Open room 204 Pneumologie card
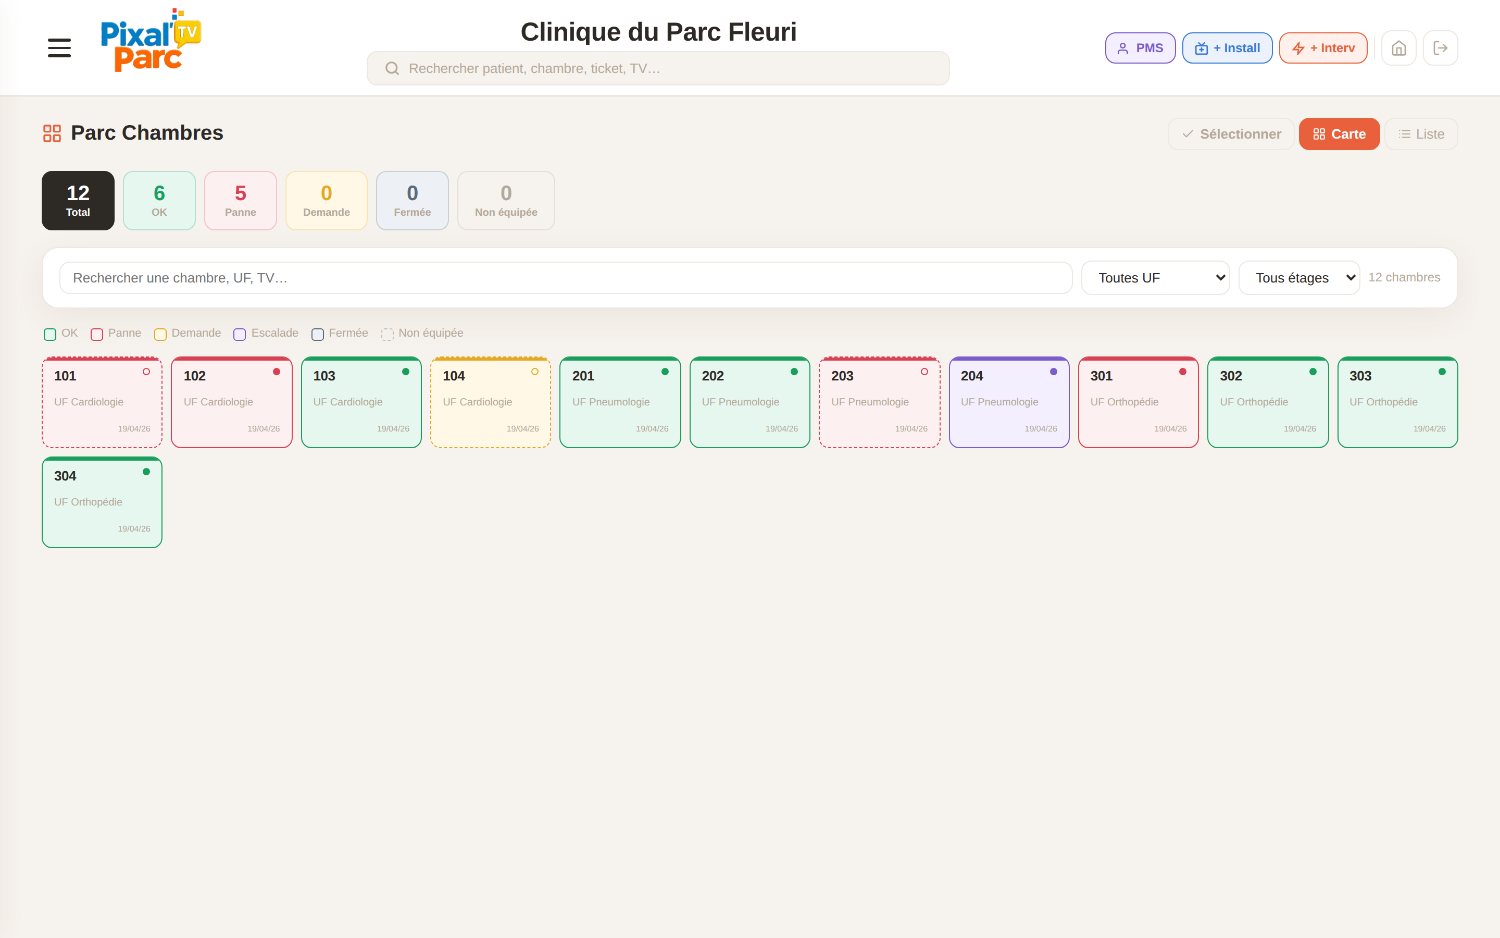This screenshot has height=938, width=1500. [x=1009, y=402]
